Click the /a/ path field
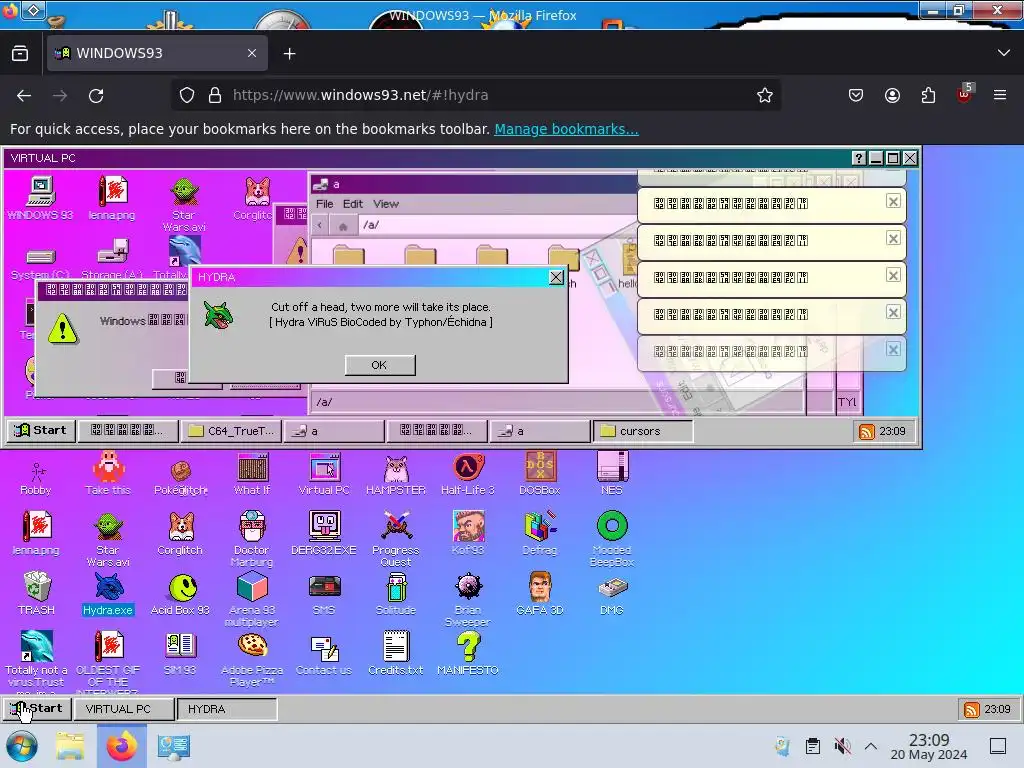 tap(496, 225)
